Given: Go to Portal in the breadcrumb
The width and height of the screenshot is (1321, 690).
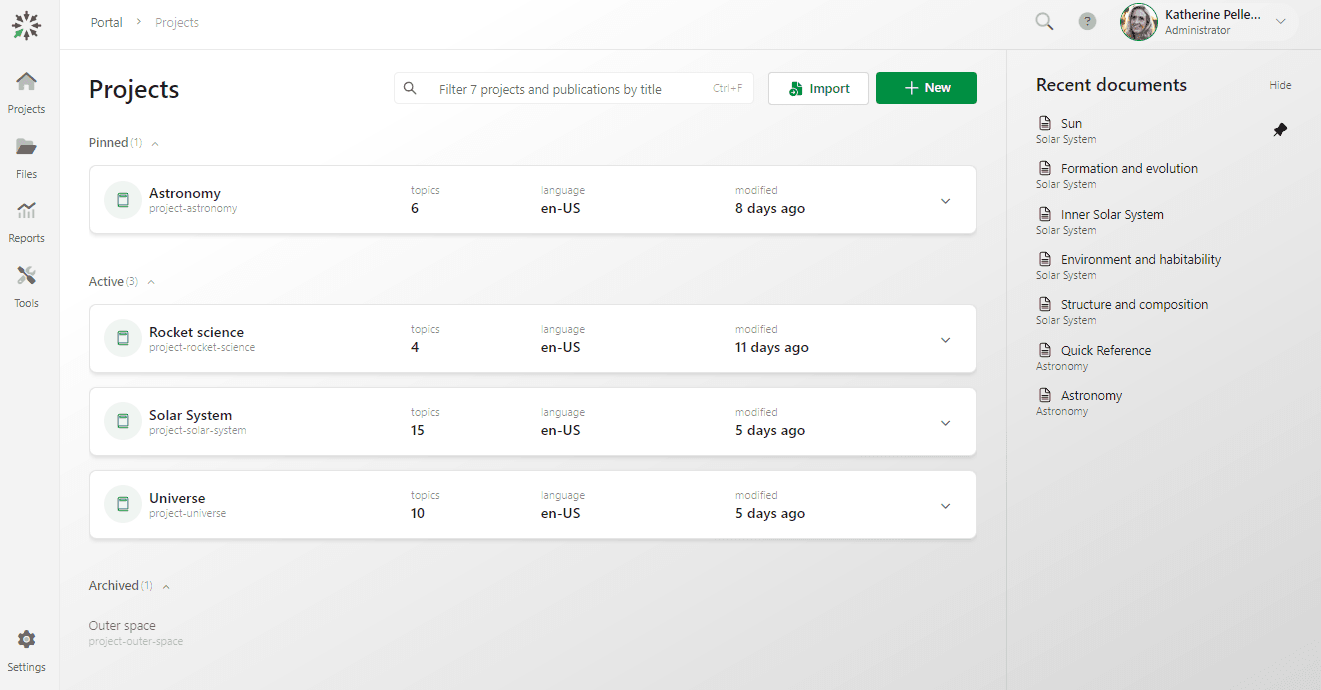Looking at the screenshot, I should [x=106, y=22].
